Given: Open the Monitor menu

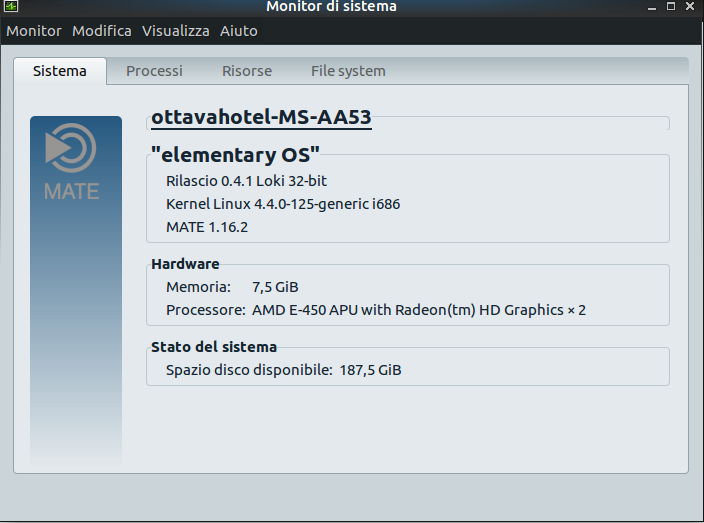Looking at the screenshot, I should pyautogui.click(x=34, y=31).
